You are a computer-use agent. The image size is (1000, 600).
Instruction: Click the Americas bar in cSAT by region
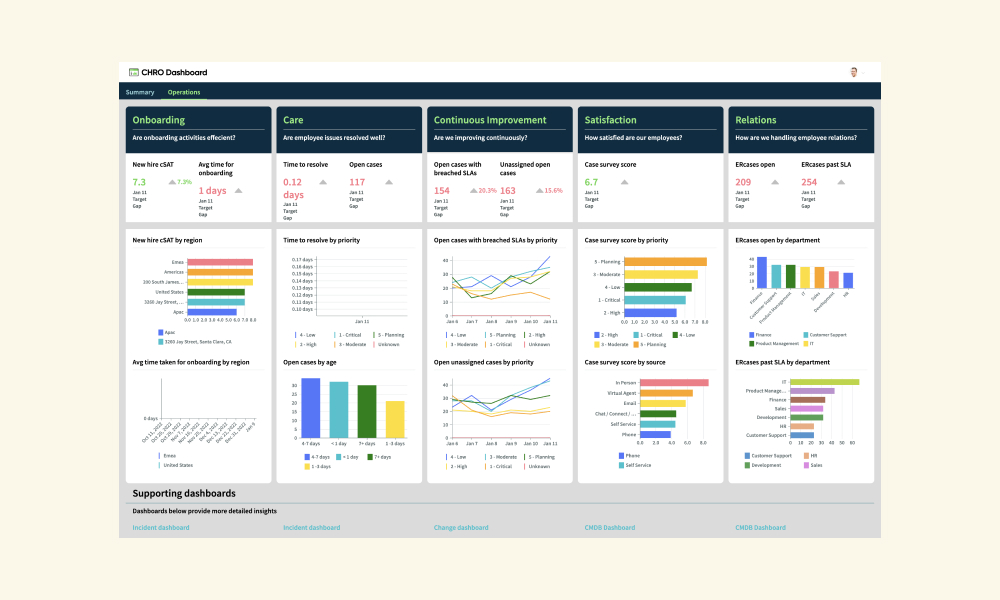(x=220, y=272)
